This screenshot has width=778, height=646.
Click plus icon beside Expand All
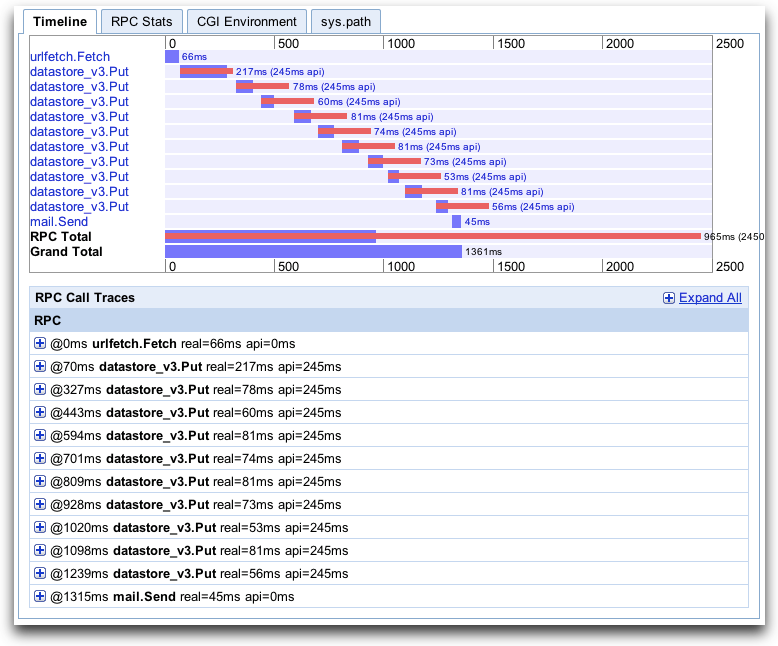(669, 298)
